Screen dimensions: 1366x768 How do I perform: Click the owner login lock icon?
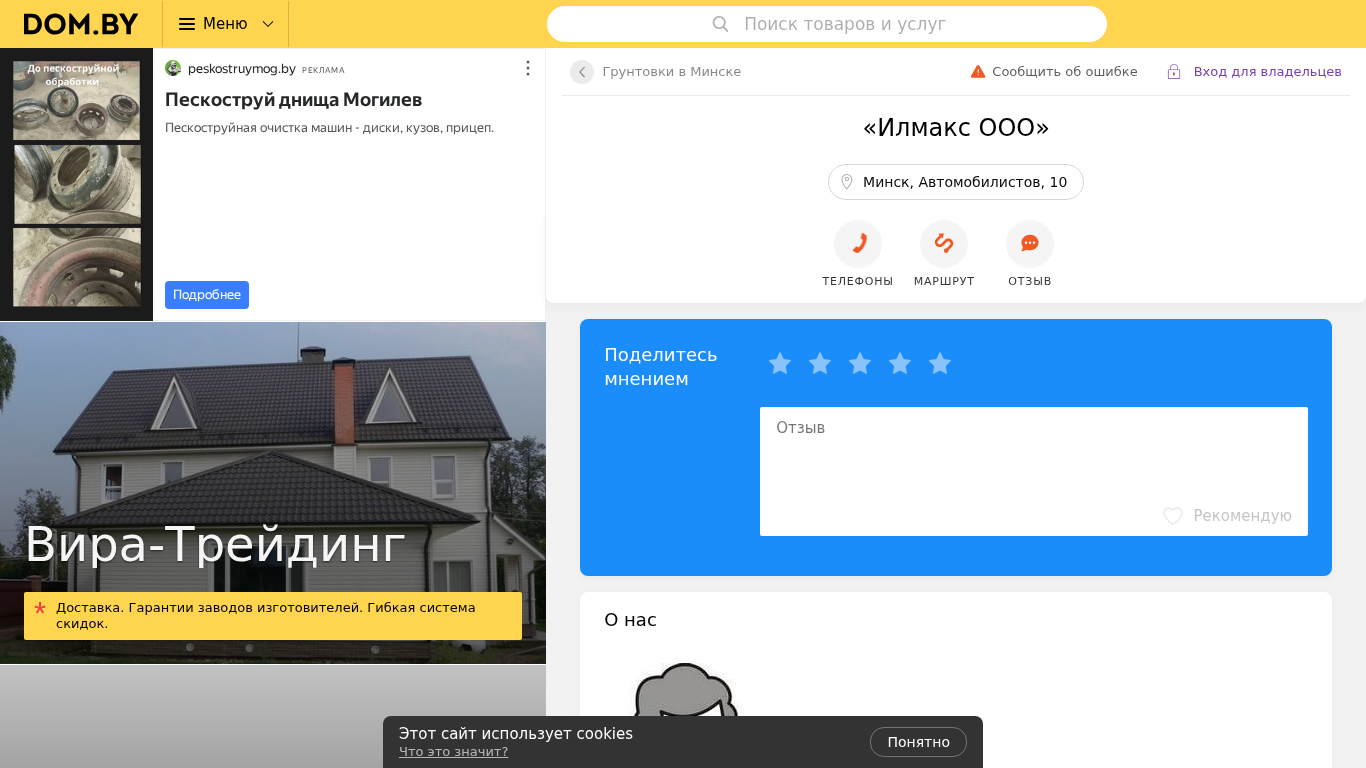[x=1174, y=72]
